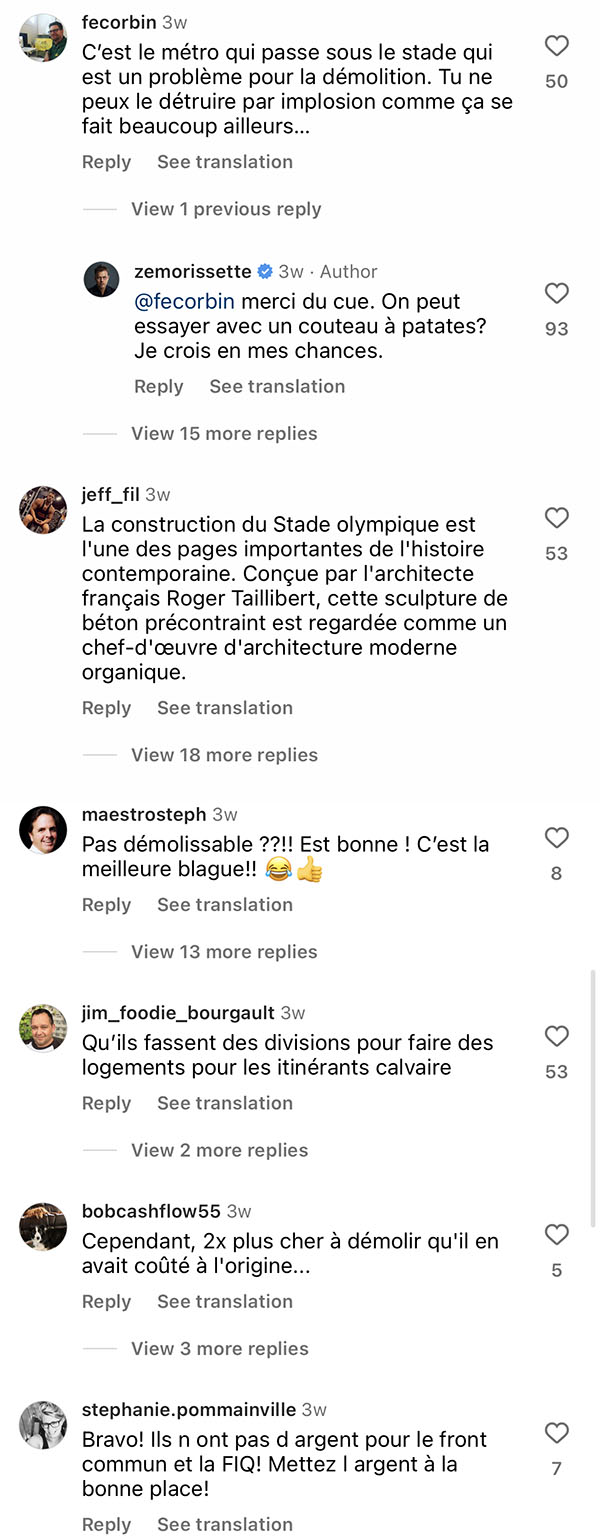See translation of bobcashflow55's comment
Viewport: 600px width, 1537px height.
point(225,1302)
